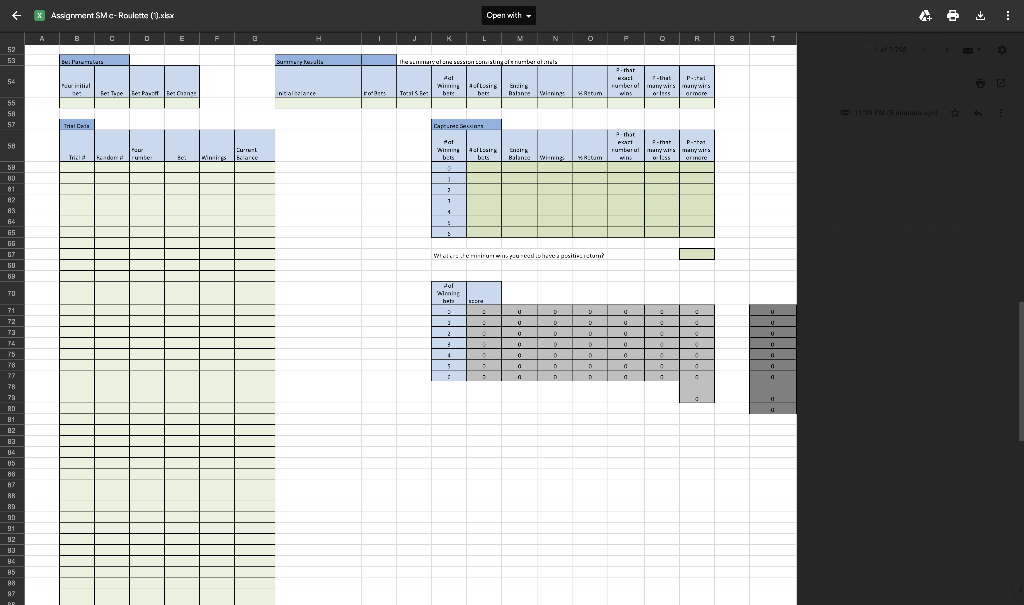This screenshot has height=605, width=1024.
Task: Open the 'Open with' dropdown
Action: point(509,15)
